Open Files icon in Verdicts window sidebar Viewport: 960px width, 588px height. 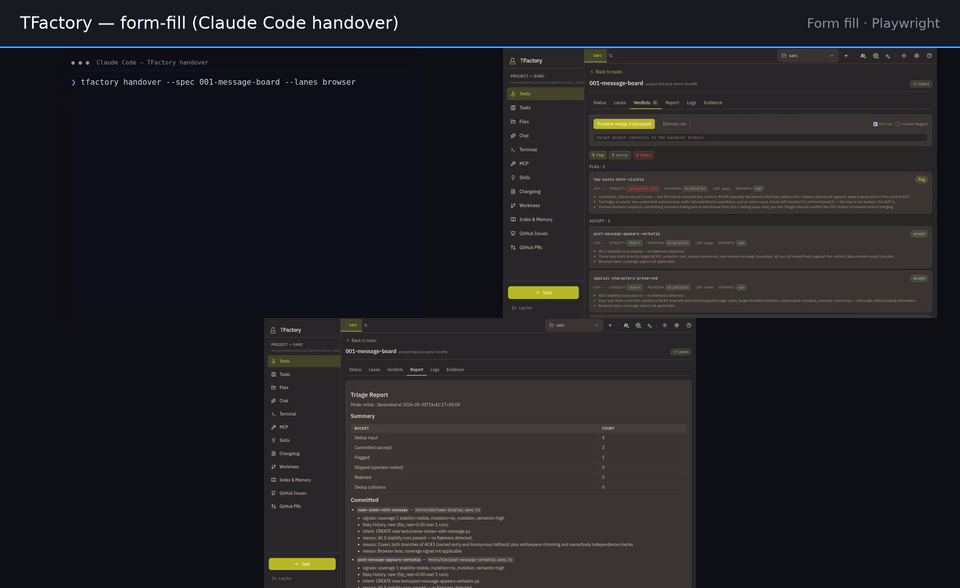513,121
